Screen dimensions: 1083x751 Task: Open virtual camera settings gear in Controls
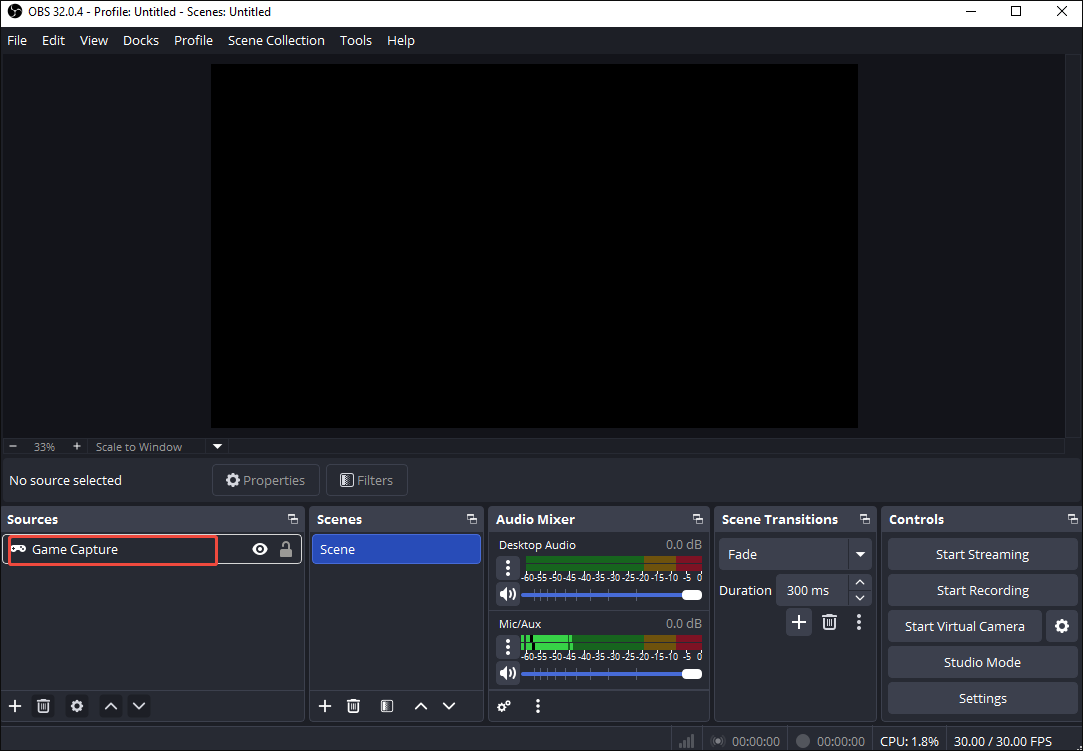(x=1061, y=626)
